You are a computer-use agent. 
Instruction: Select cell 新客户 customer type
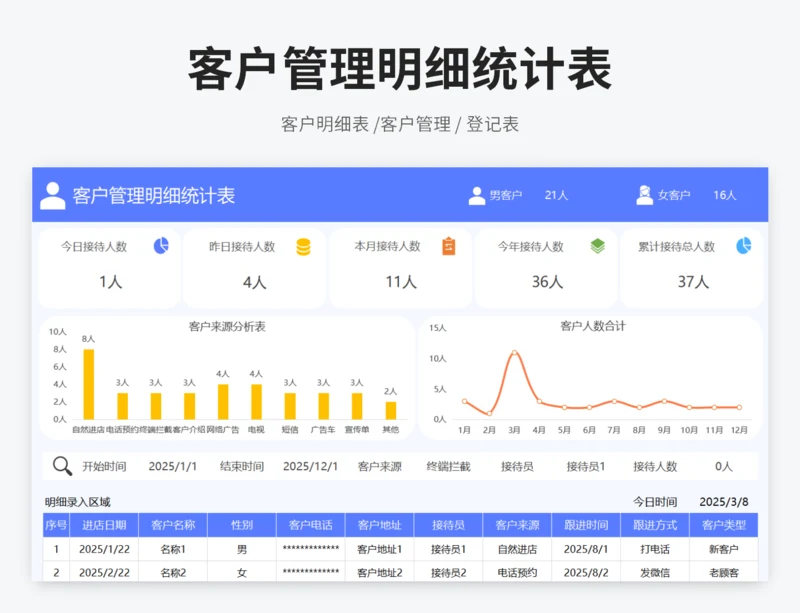(723, 549)
